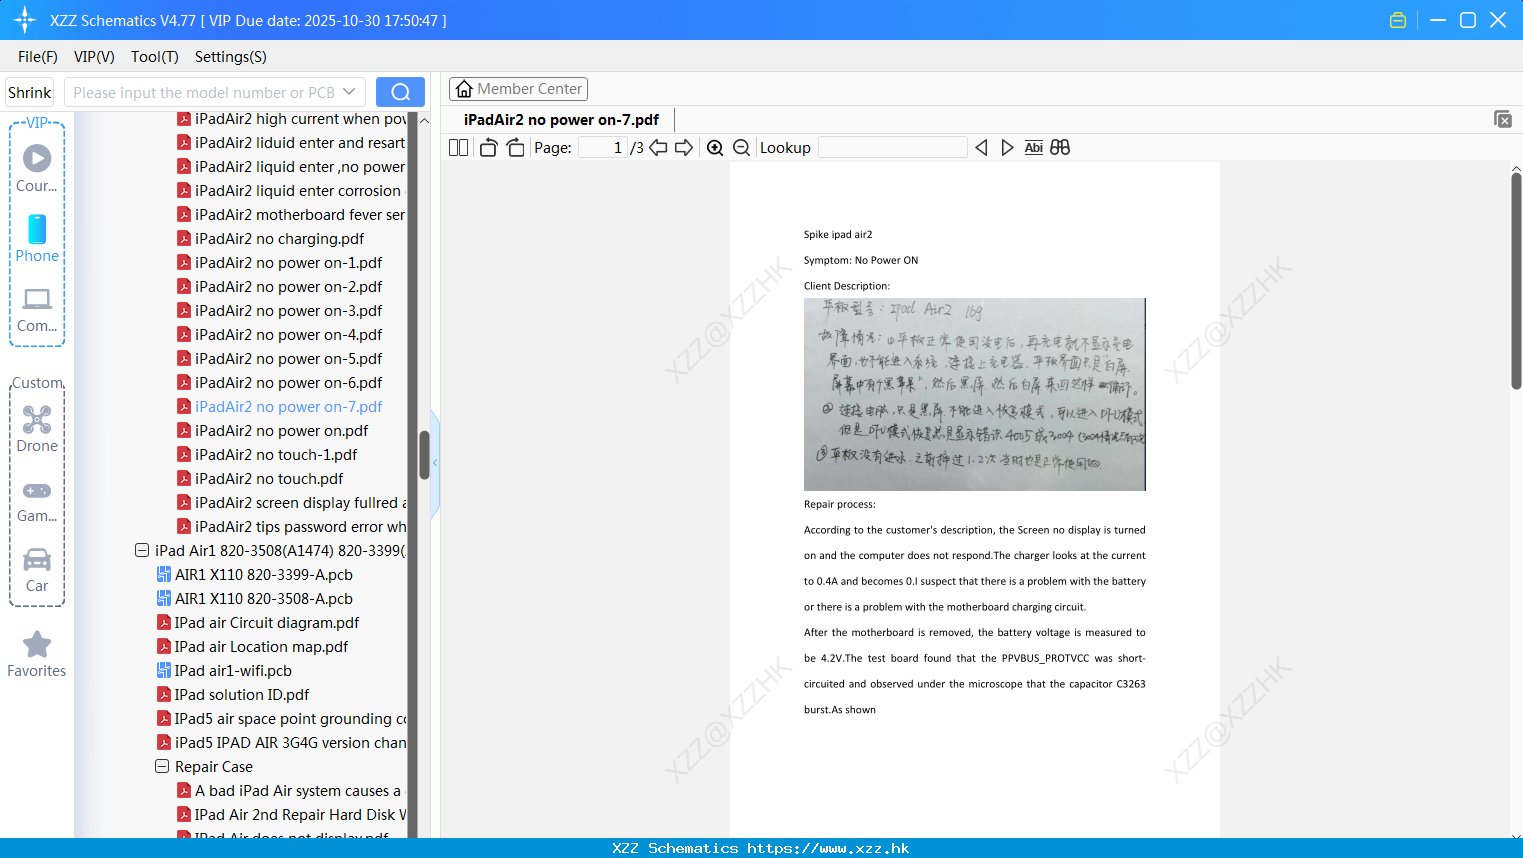Screen dimensions: 1523x858
Task: Open the Member Center home button
Action: tap(518, 89)
